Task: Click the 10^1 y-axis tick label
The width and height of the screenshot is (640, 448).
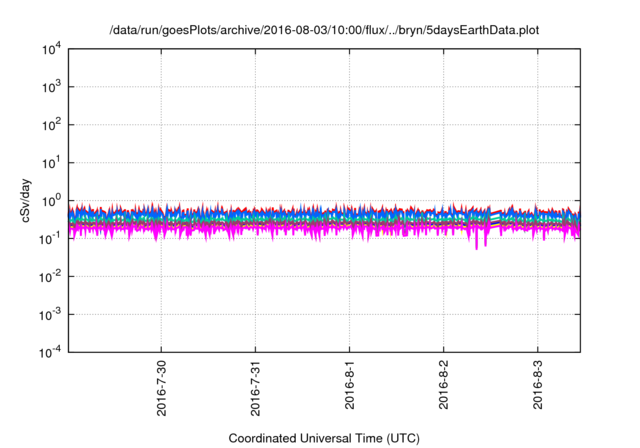Action: (52, 163)
